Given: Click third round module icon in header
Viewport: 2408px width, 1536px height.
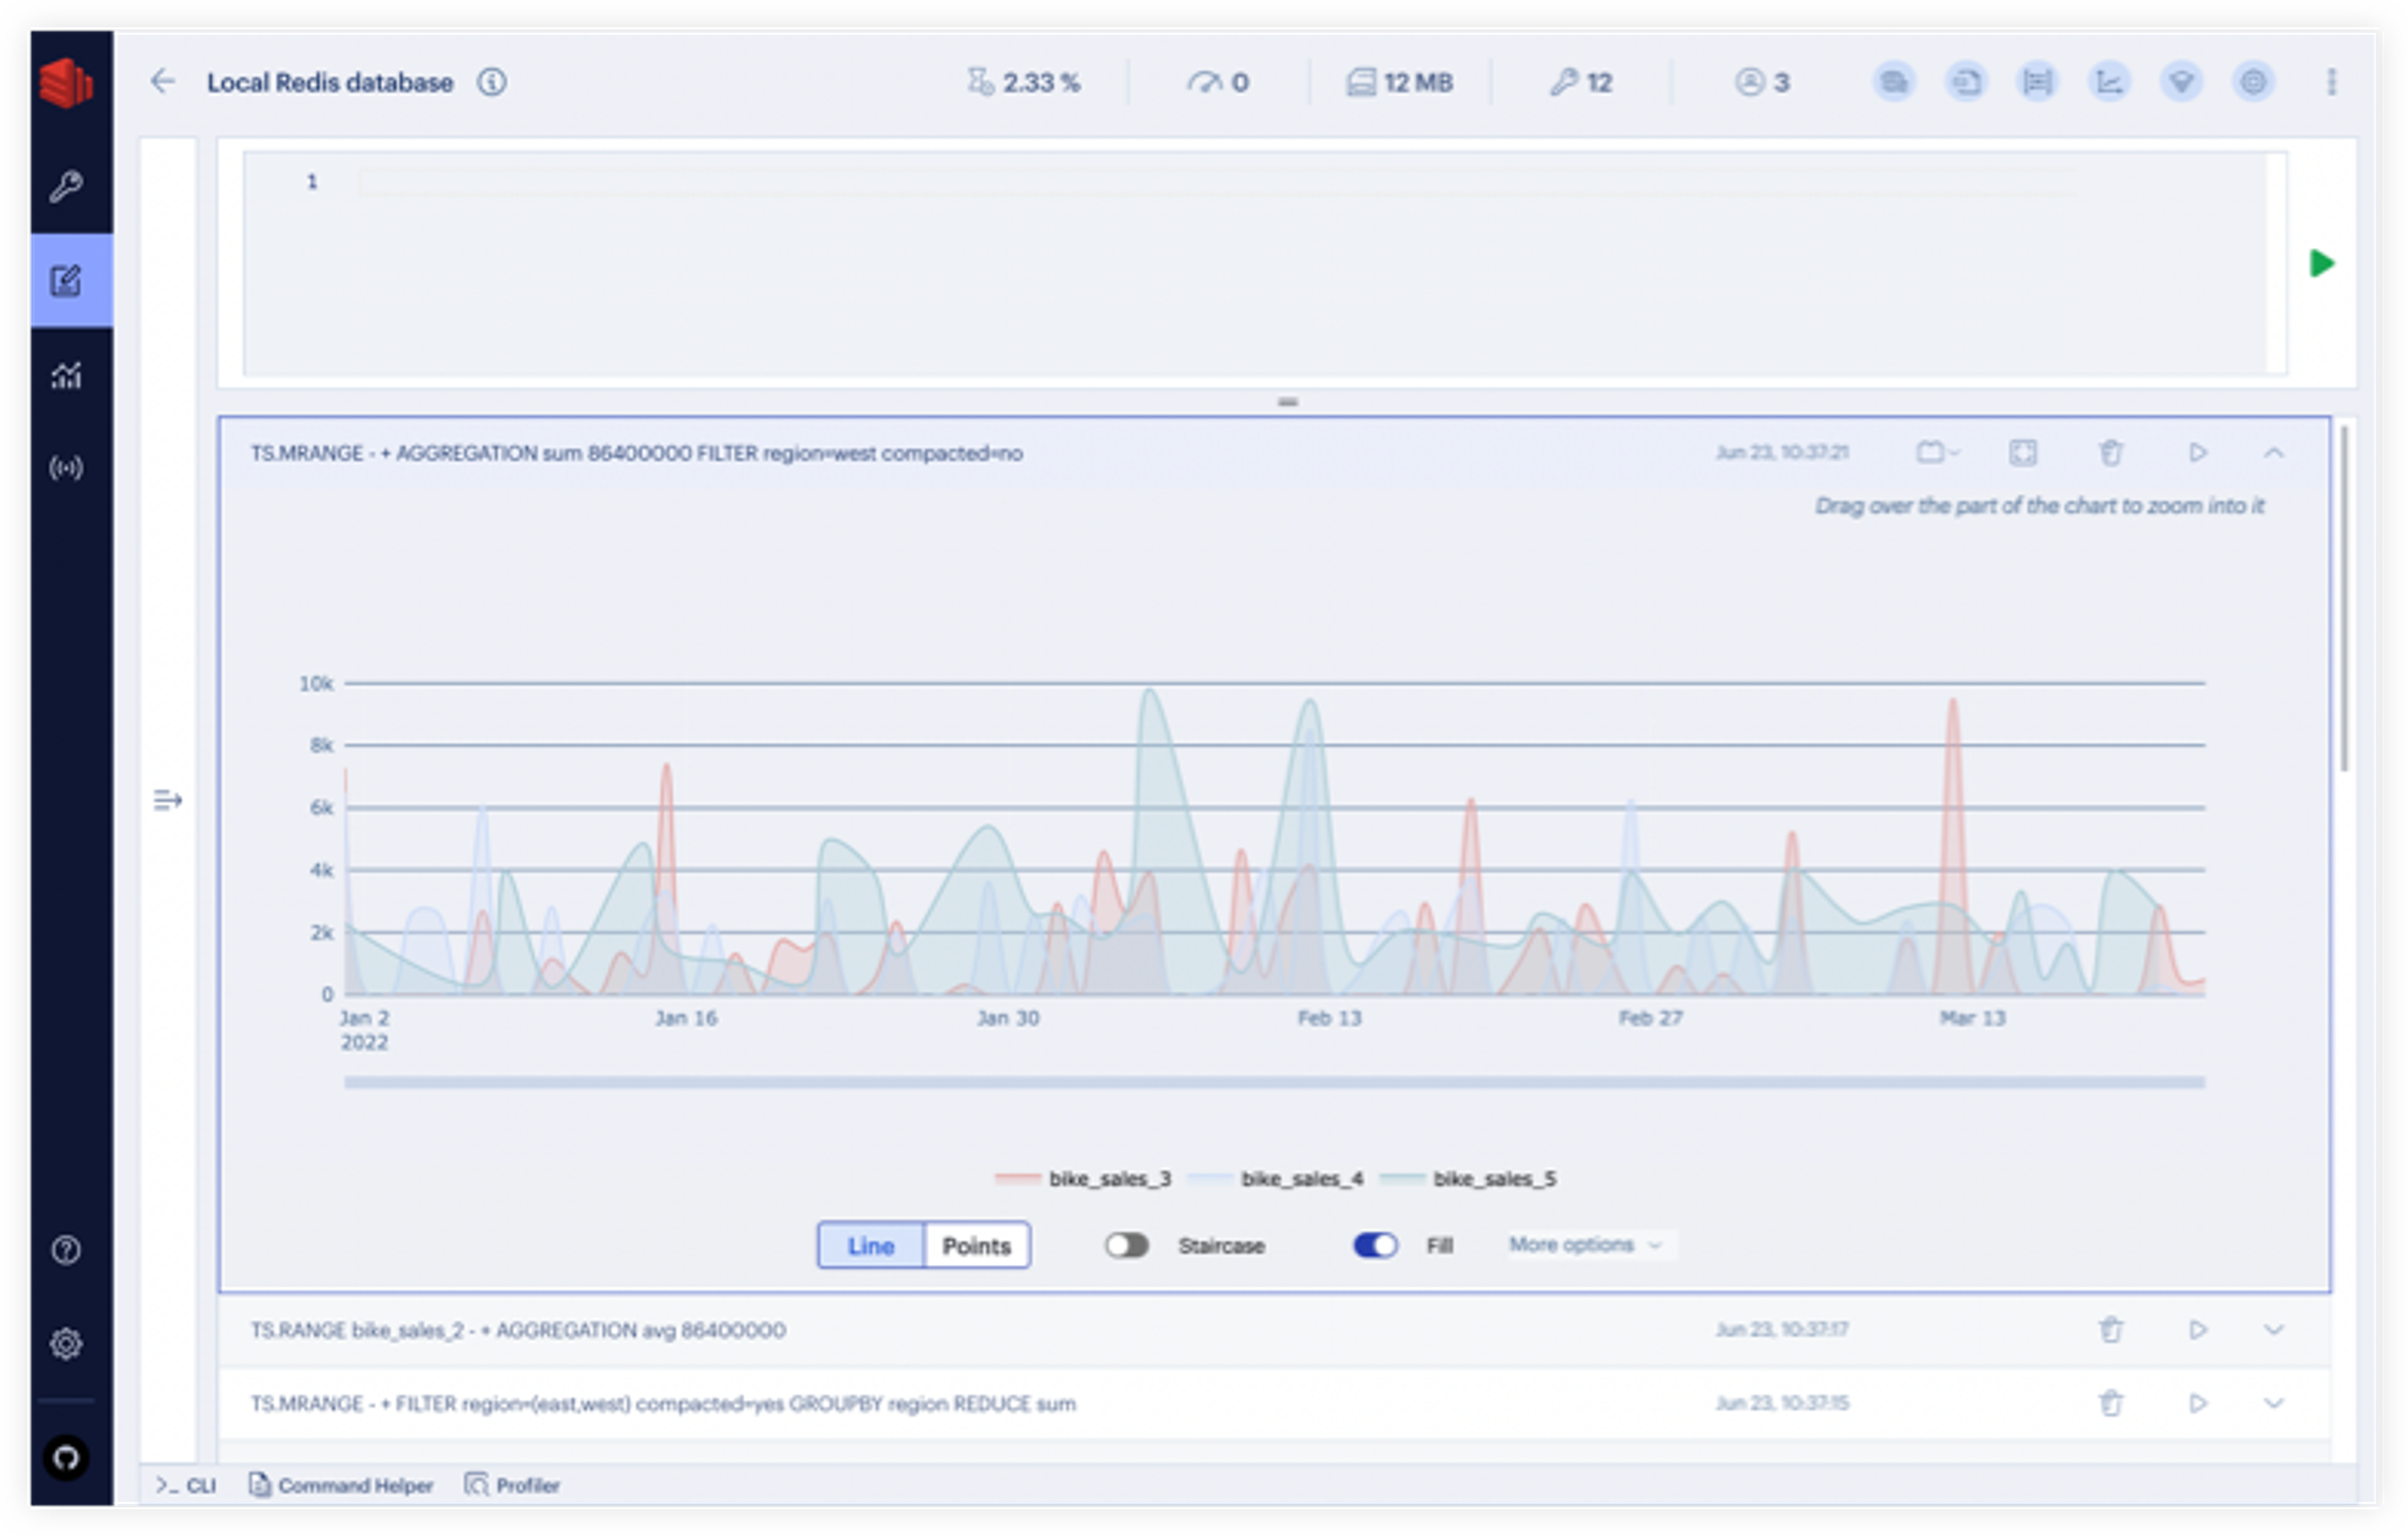Looking at the screenshot, I should [2037, 82].
